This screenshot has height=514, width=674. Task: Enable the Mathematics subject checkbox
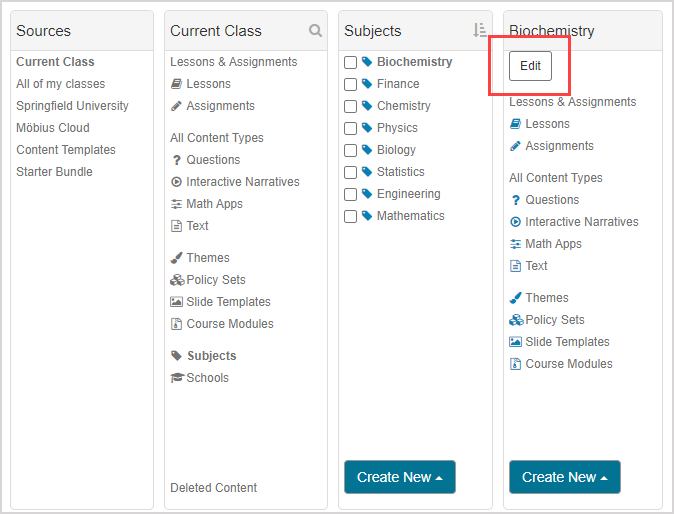(x=351, y=216)
